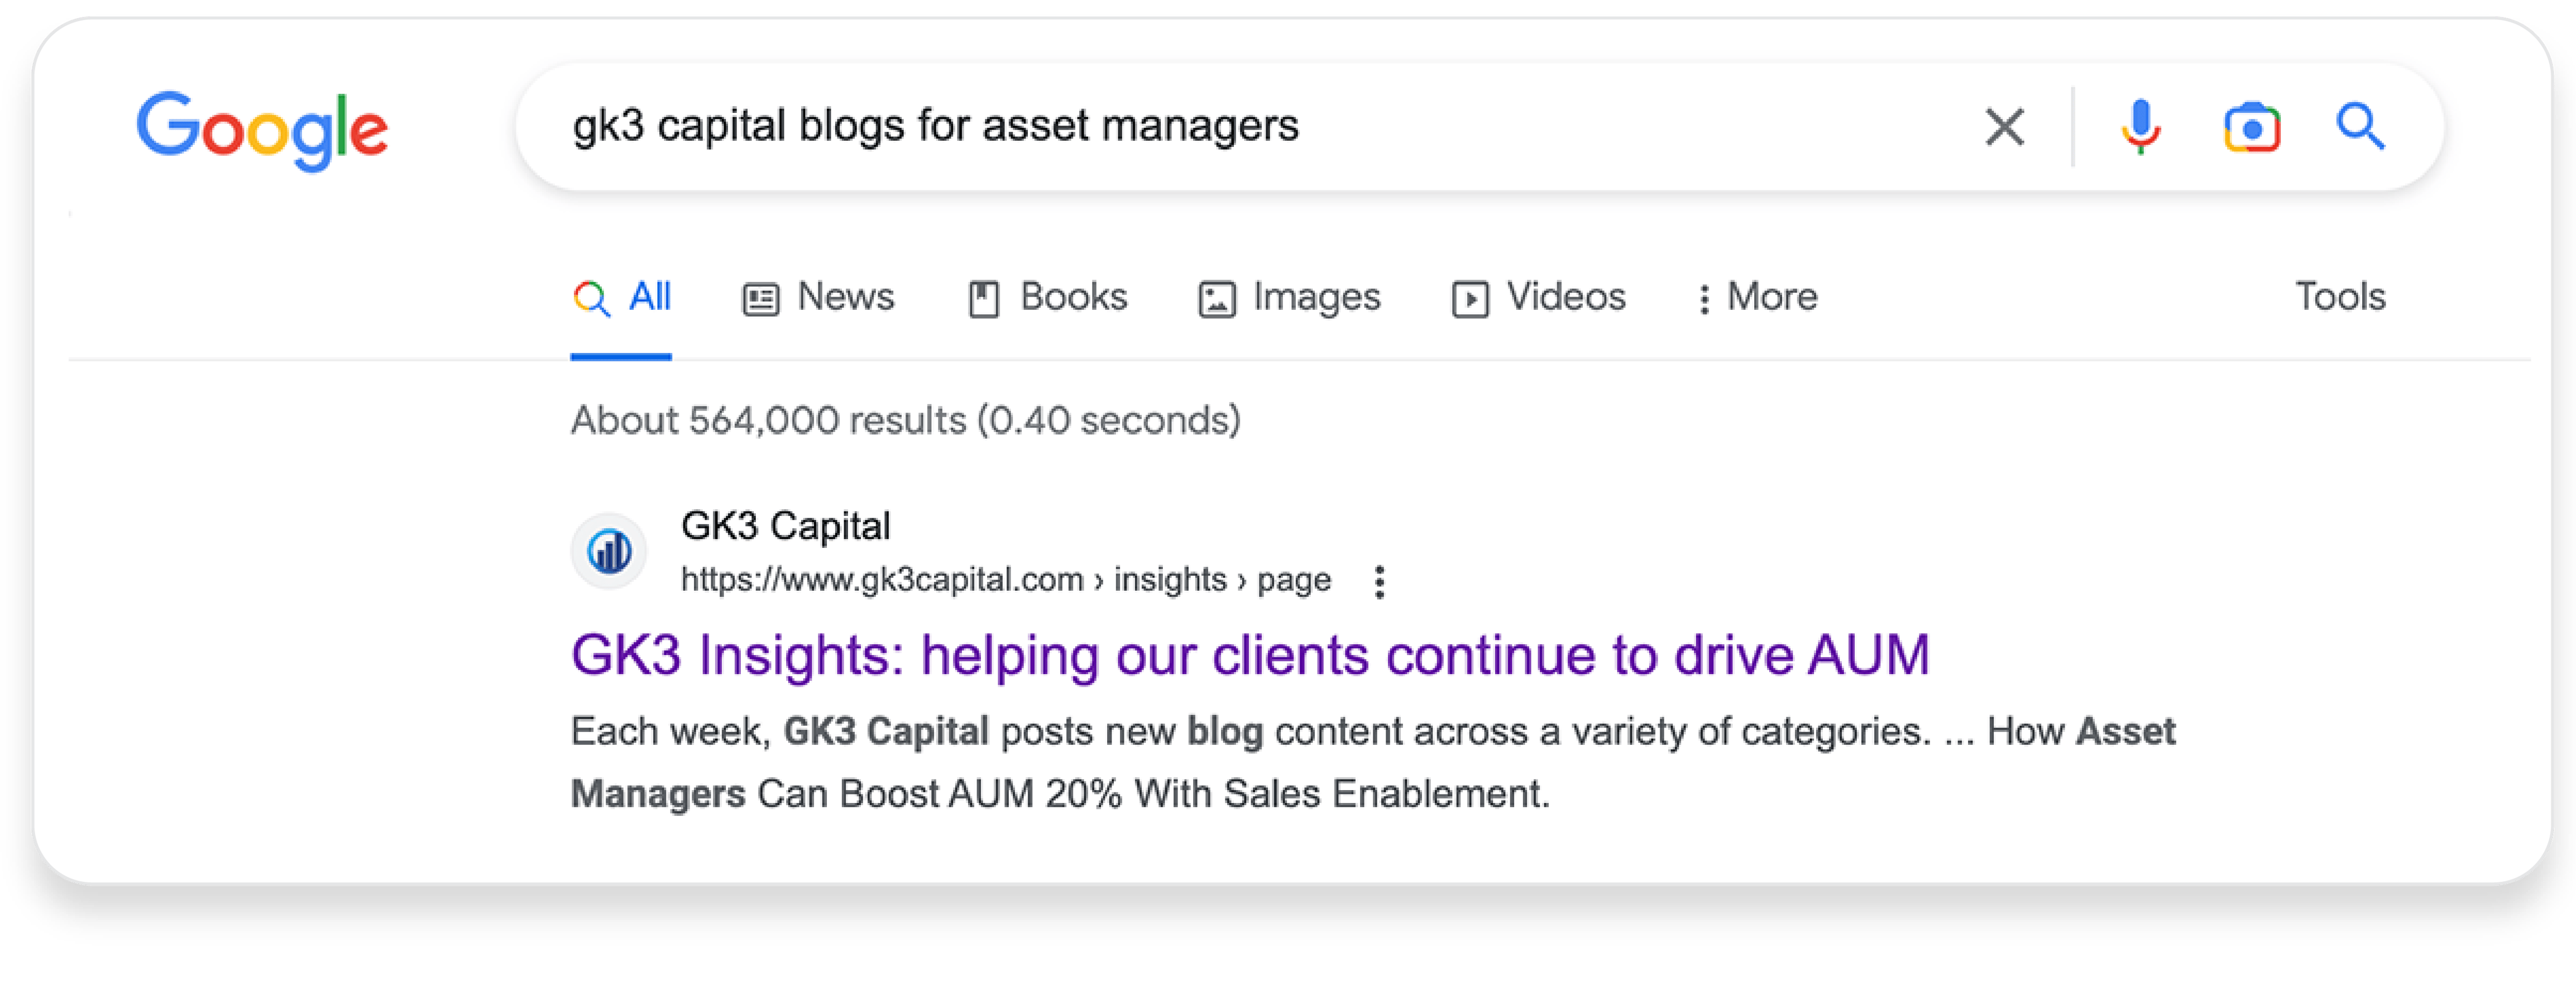Open the Tools options
The height and width of the screenshot is (1004, 2576).
2339,297
